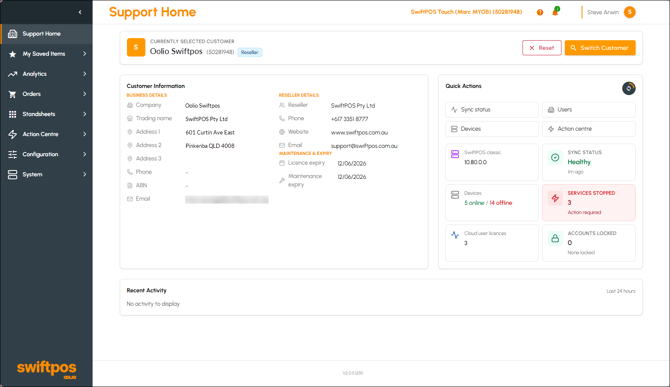This screenshot has height=387, width=670.
Task: Click the Quick Actions refresh icon
Action: 629,88
